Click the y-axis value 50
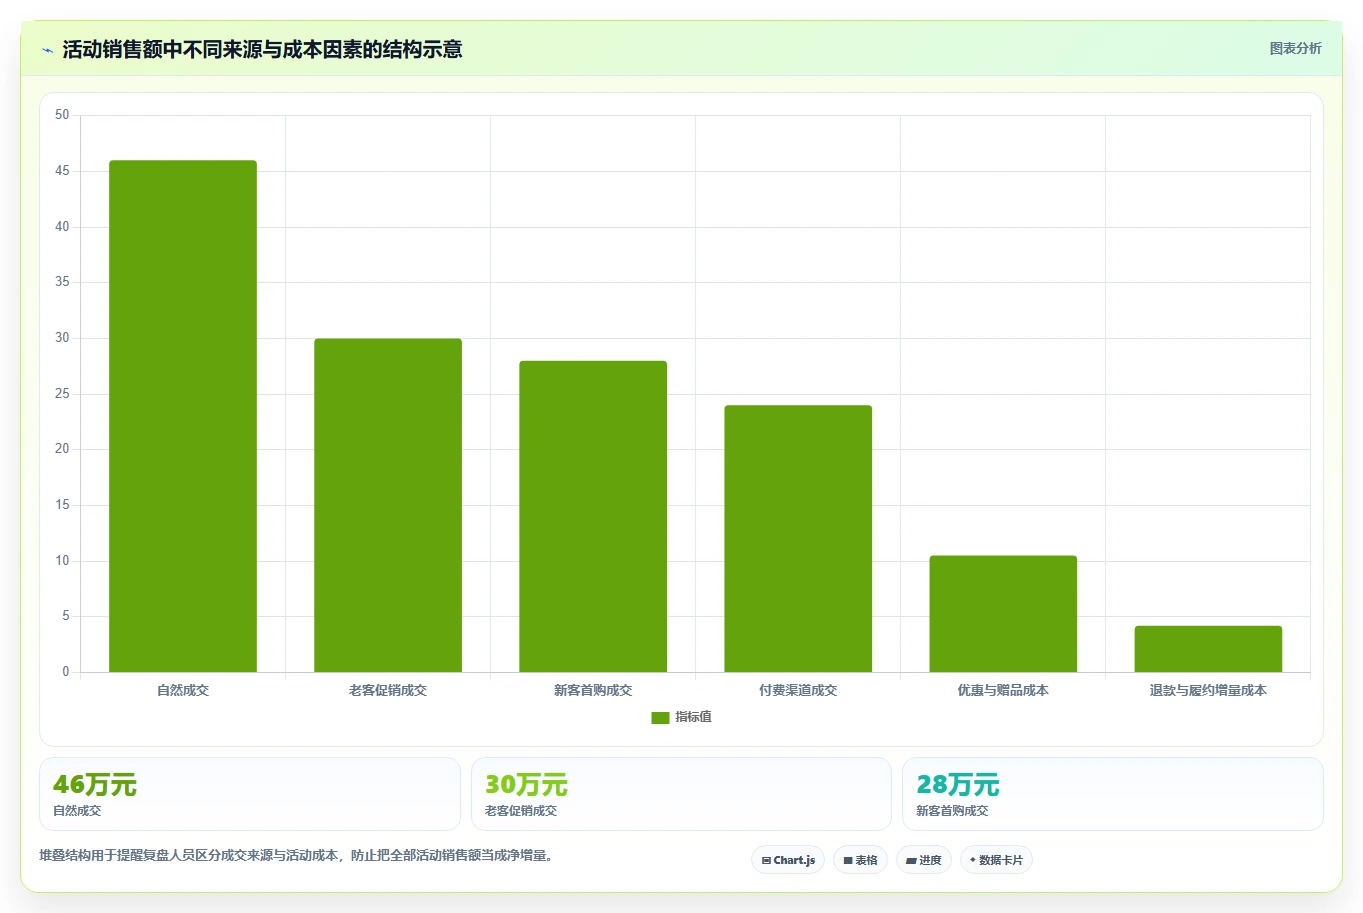The image size is (1363, 913). [x=62, y=115]
